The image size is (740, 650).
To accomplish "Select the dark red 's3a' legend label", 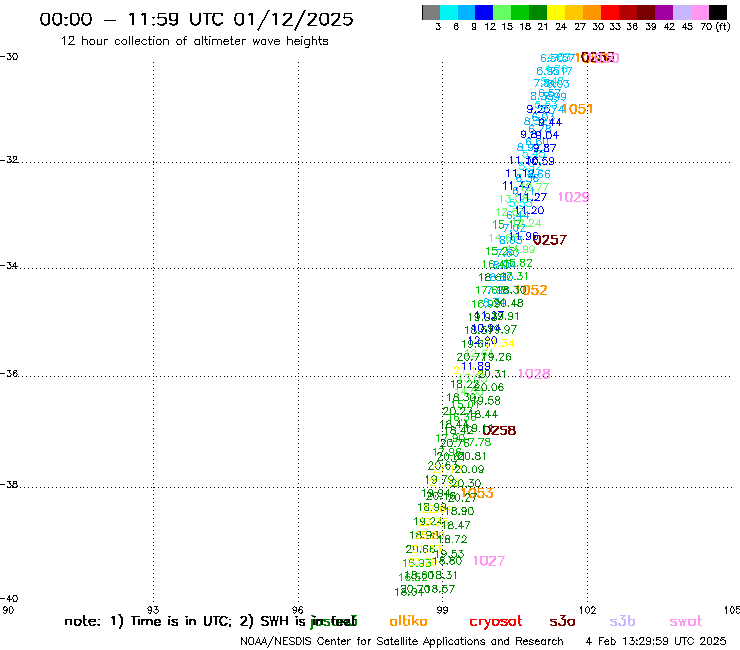I will (562, 622).
